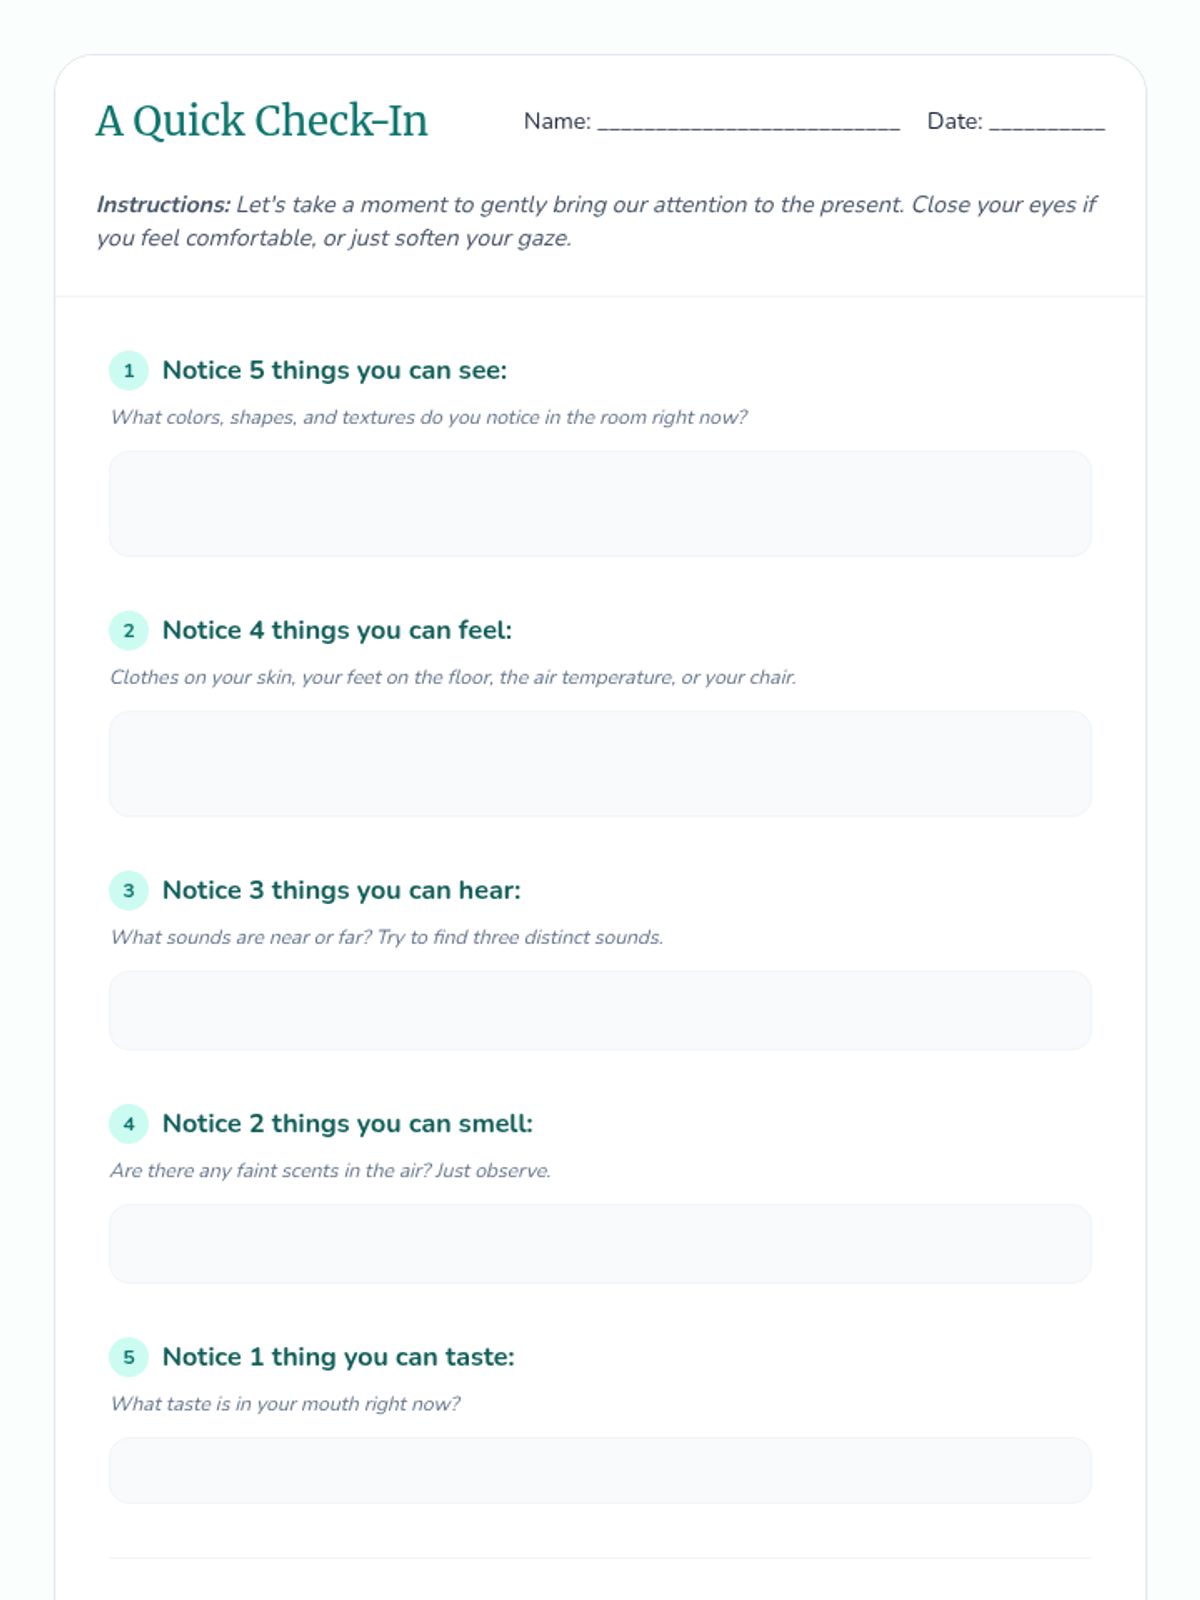Click the Date blank line field

click(x=1047, y=122)
